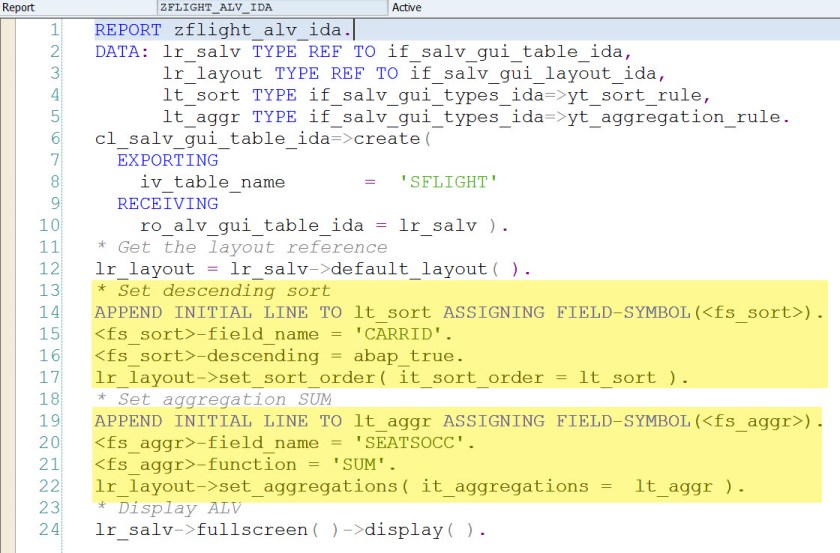Click line number 19 in the gutter
840x553 pixels.
coord(49,421)
